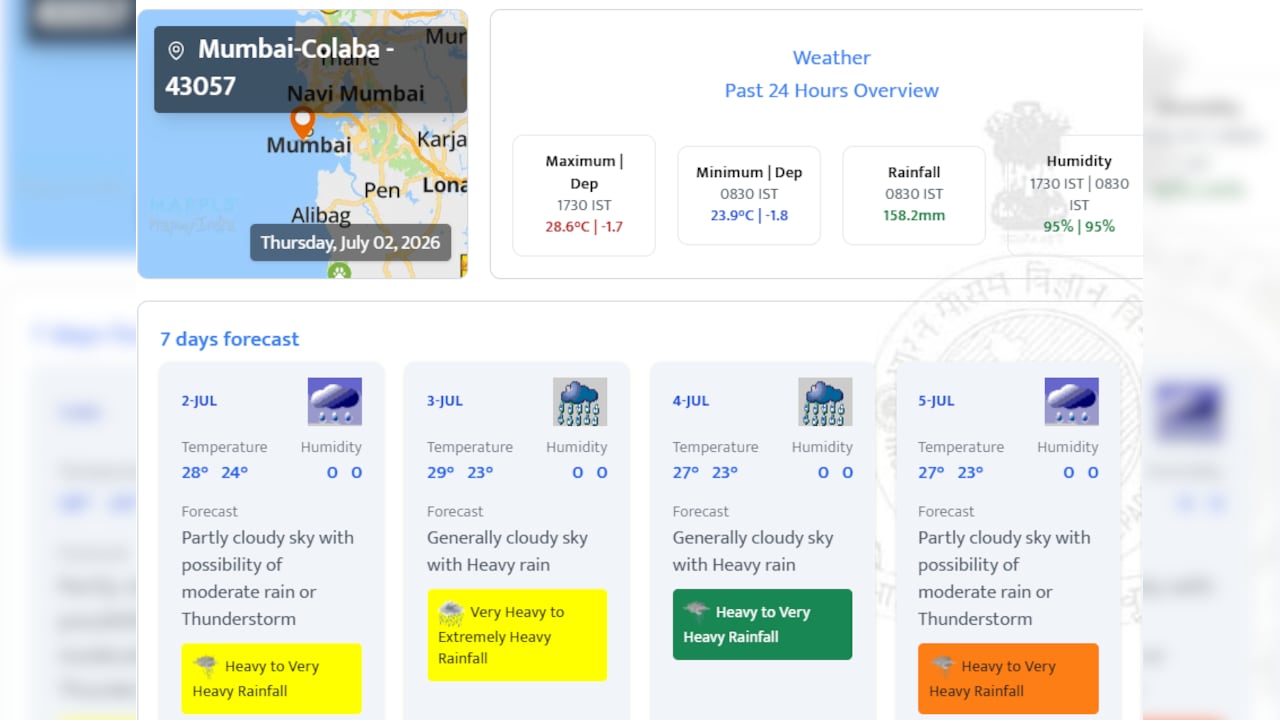The width and height of the screenshot is (1280, 720).
Task: Select the Rainfall 158.2mm card
Action: point(914,195)
